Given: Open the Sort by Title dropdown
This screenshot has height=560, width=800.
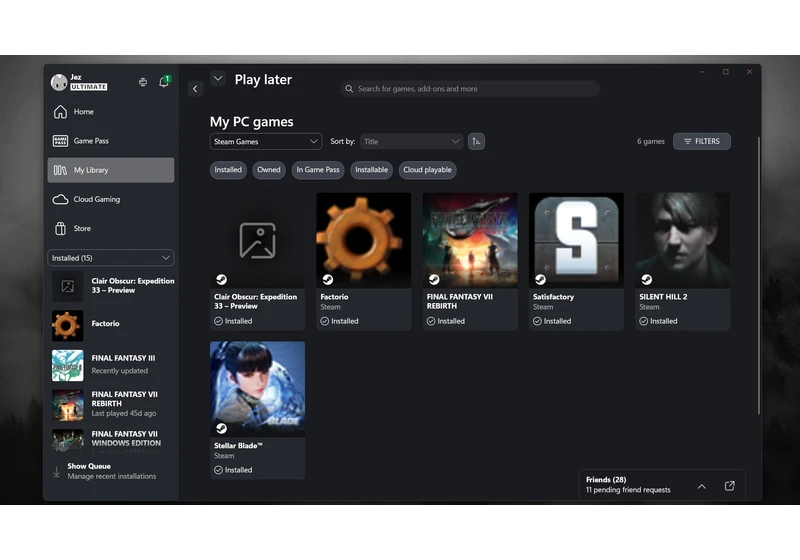Looking at the screenshot, I should [x=411, y=141].
